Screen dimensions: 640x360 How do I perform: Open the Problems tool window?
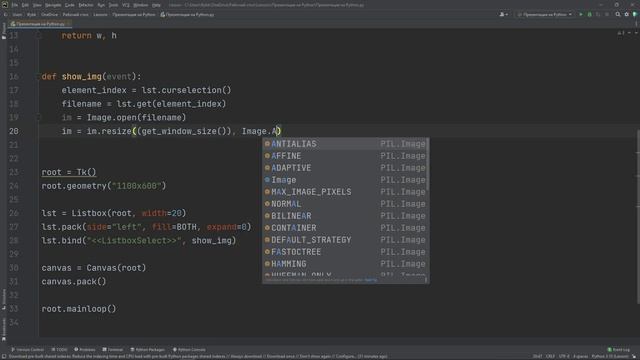pos(84,350)
